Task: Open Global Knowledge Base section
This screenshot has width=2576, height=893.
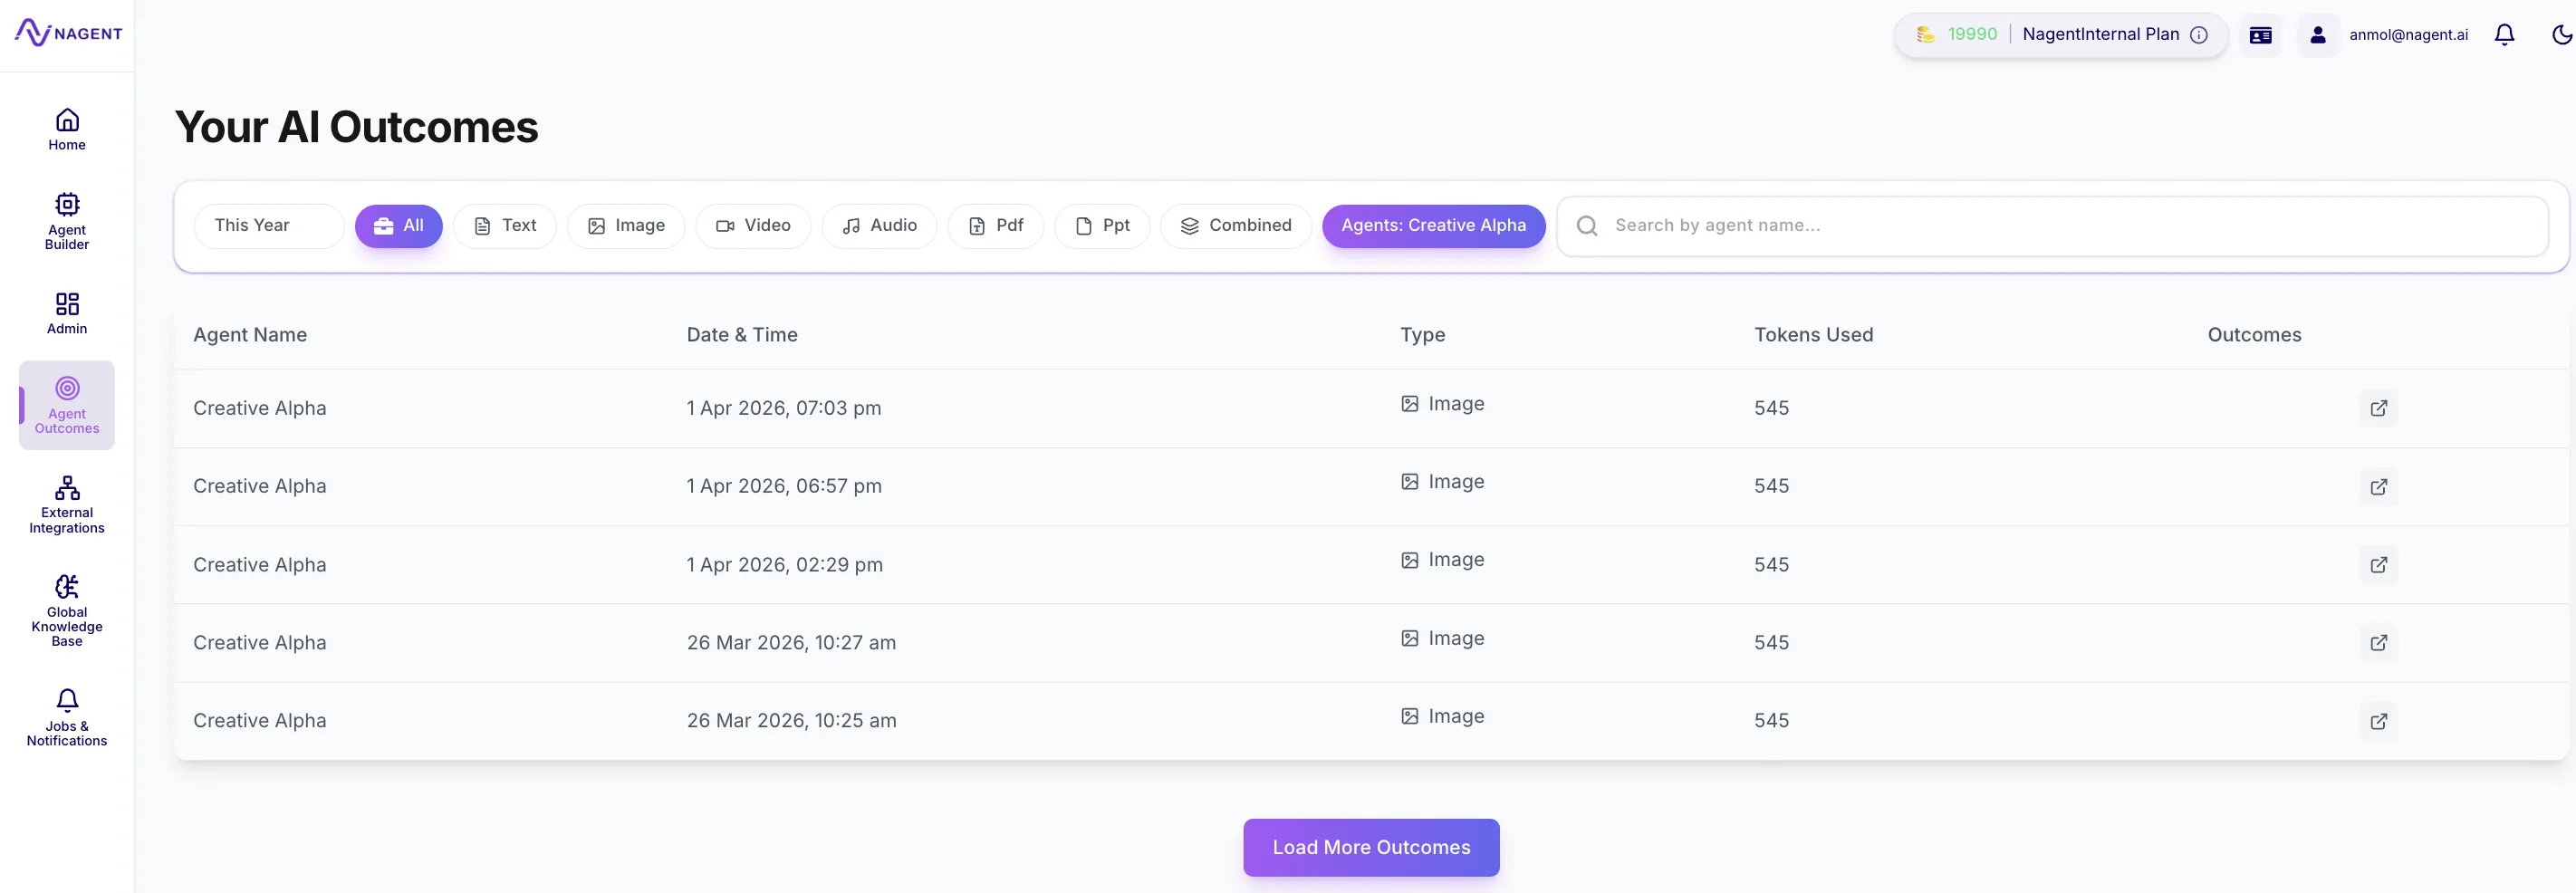Action: point(67,610)
